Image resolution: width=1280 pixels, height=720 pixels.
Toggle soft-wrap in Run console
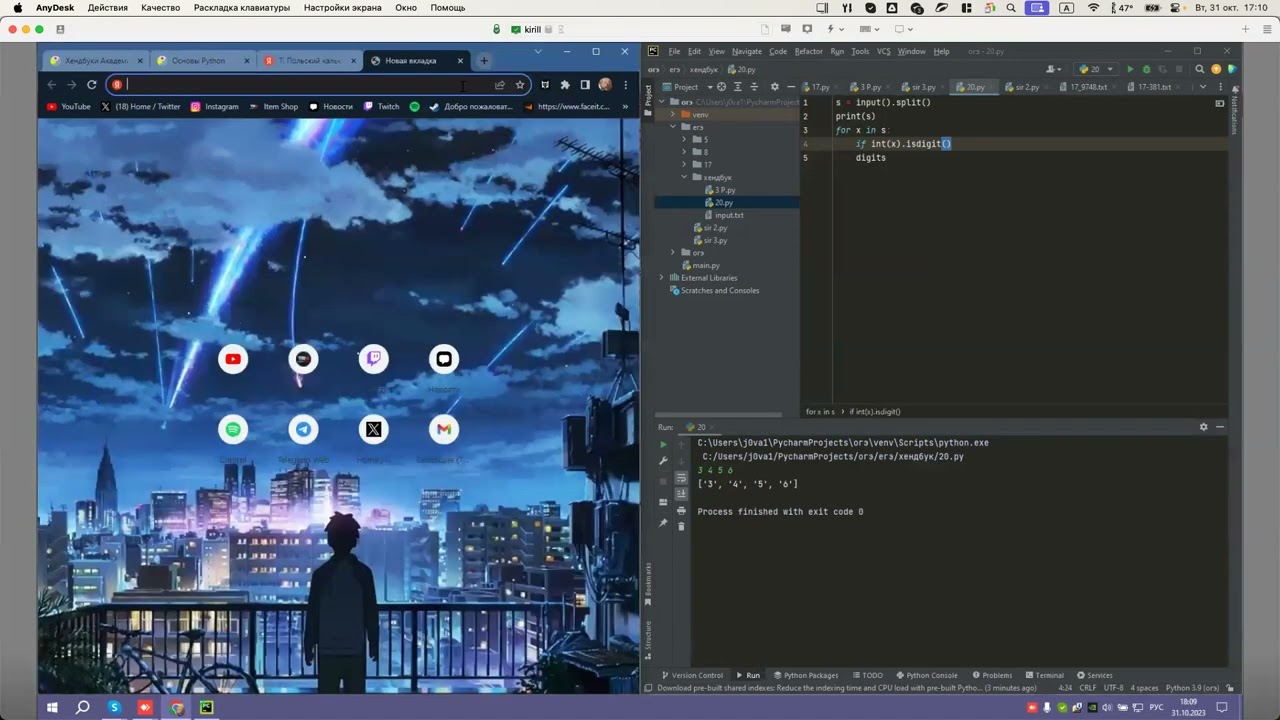pyautogui.click(x=681, y=478)
